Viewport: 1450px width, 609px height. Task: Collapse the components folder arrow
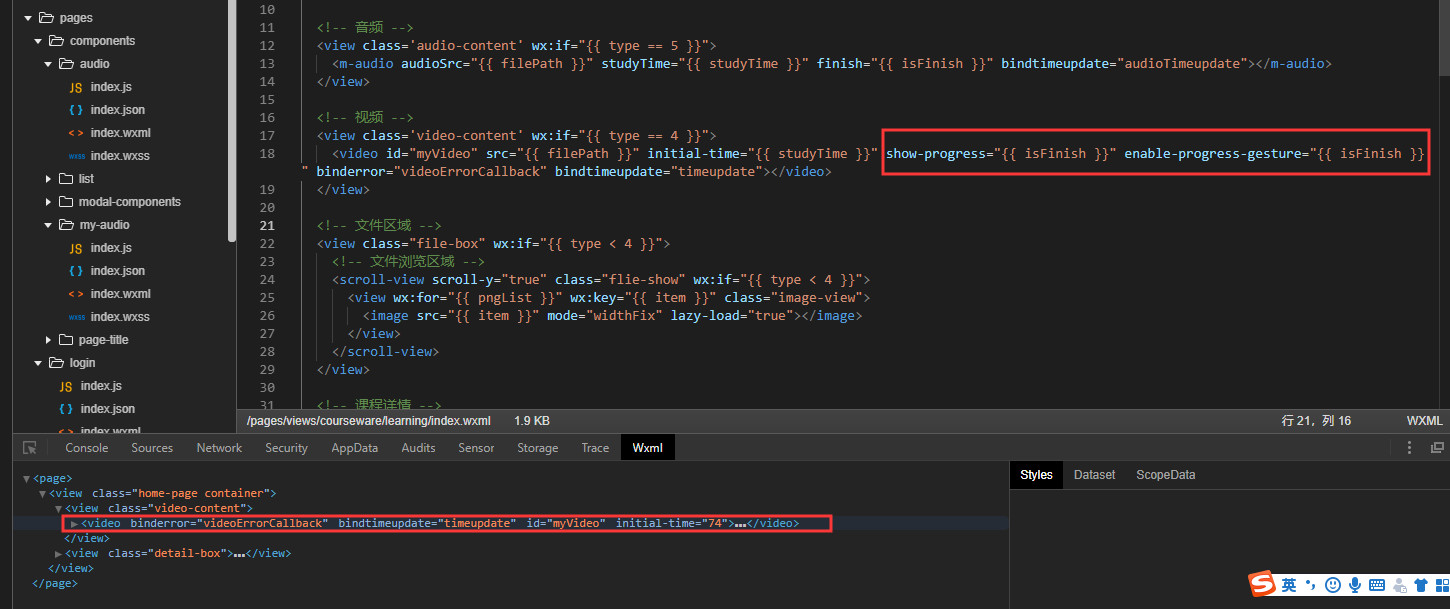pos(38,41)
